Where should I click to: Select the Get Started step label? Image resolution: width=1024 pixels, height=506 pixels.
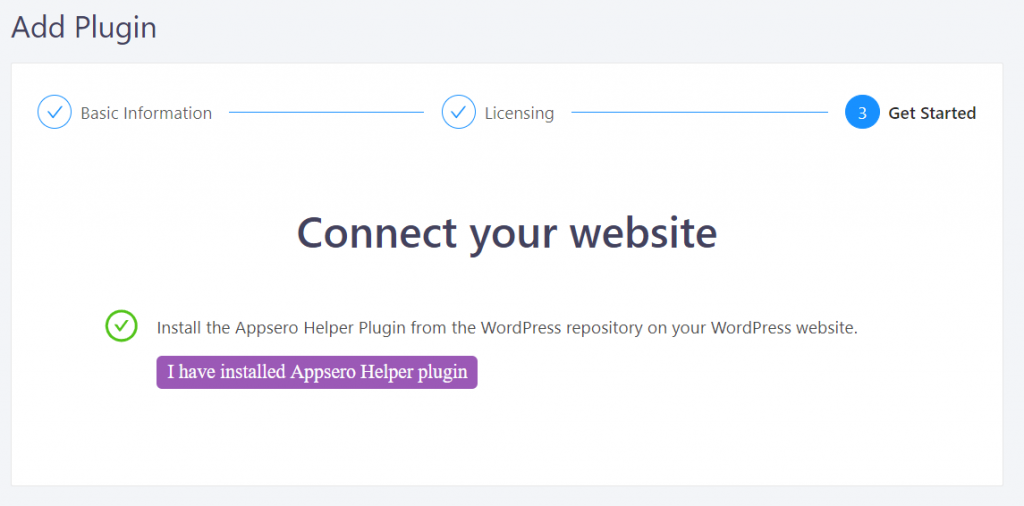pos(932,113)
